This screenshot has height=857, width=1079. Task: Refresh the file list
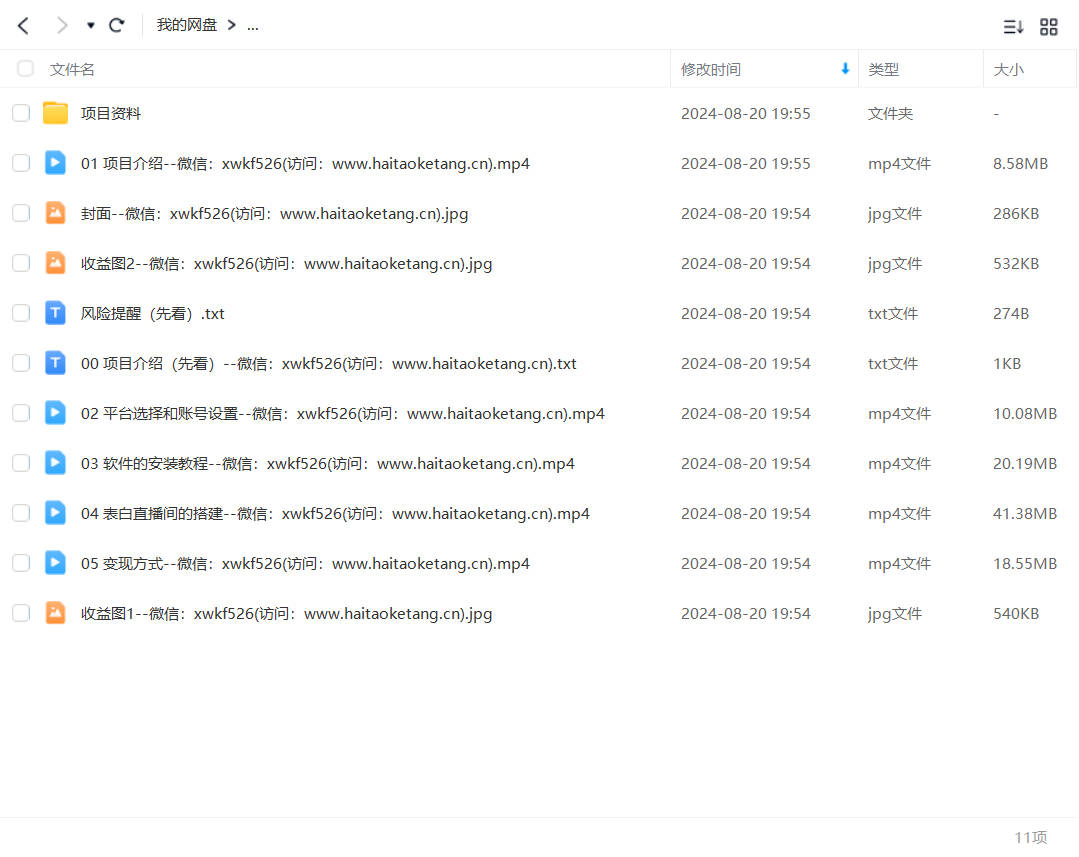tap(117, 26)
